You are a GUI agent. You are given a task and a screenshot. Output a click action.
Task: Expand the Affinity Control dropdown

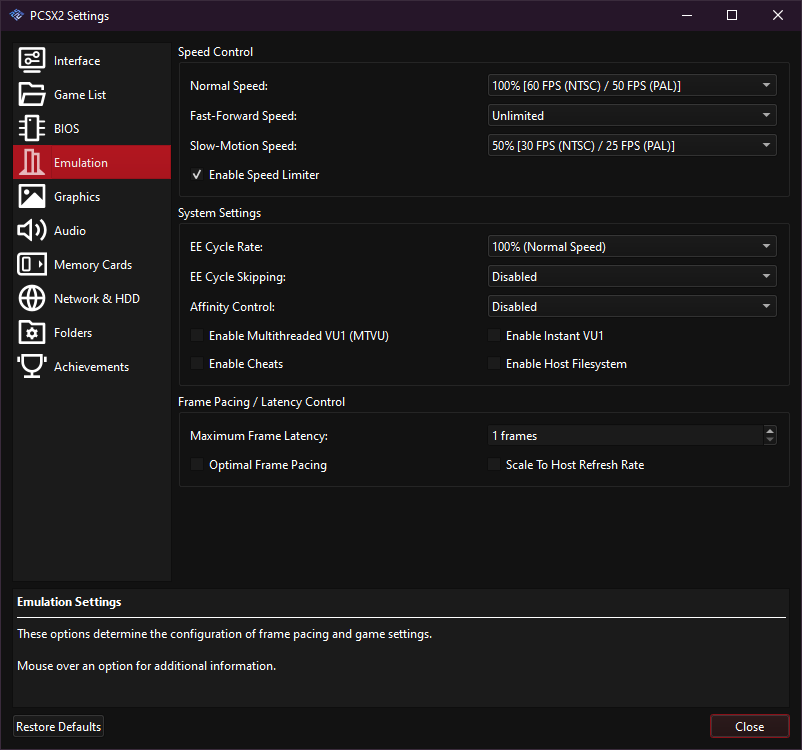[632, 306]
